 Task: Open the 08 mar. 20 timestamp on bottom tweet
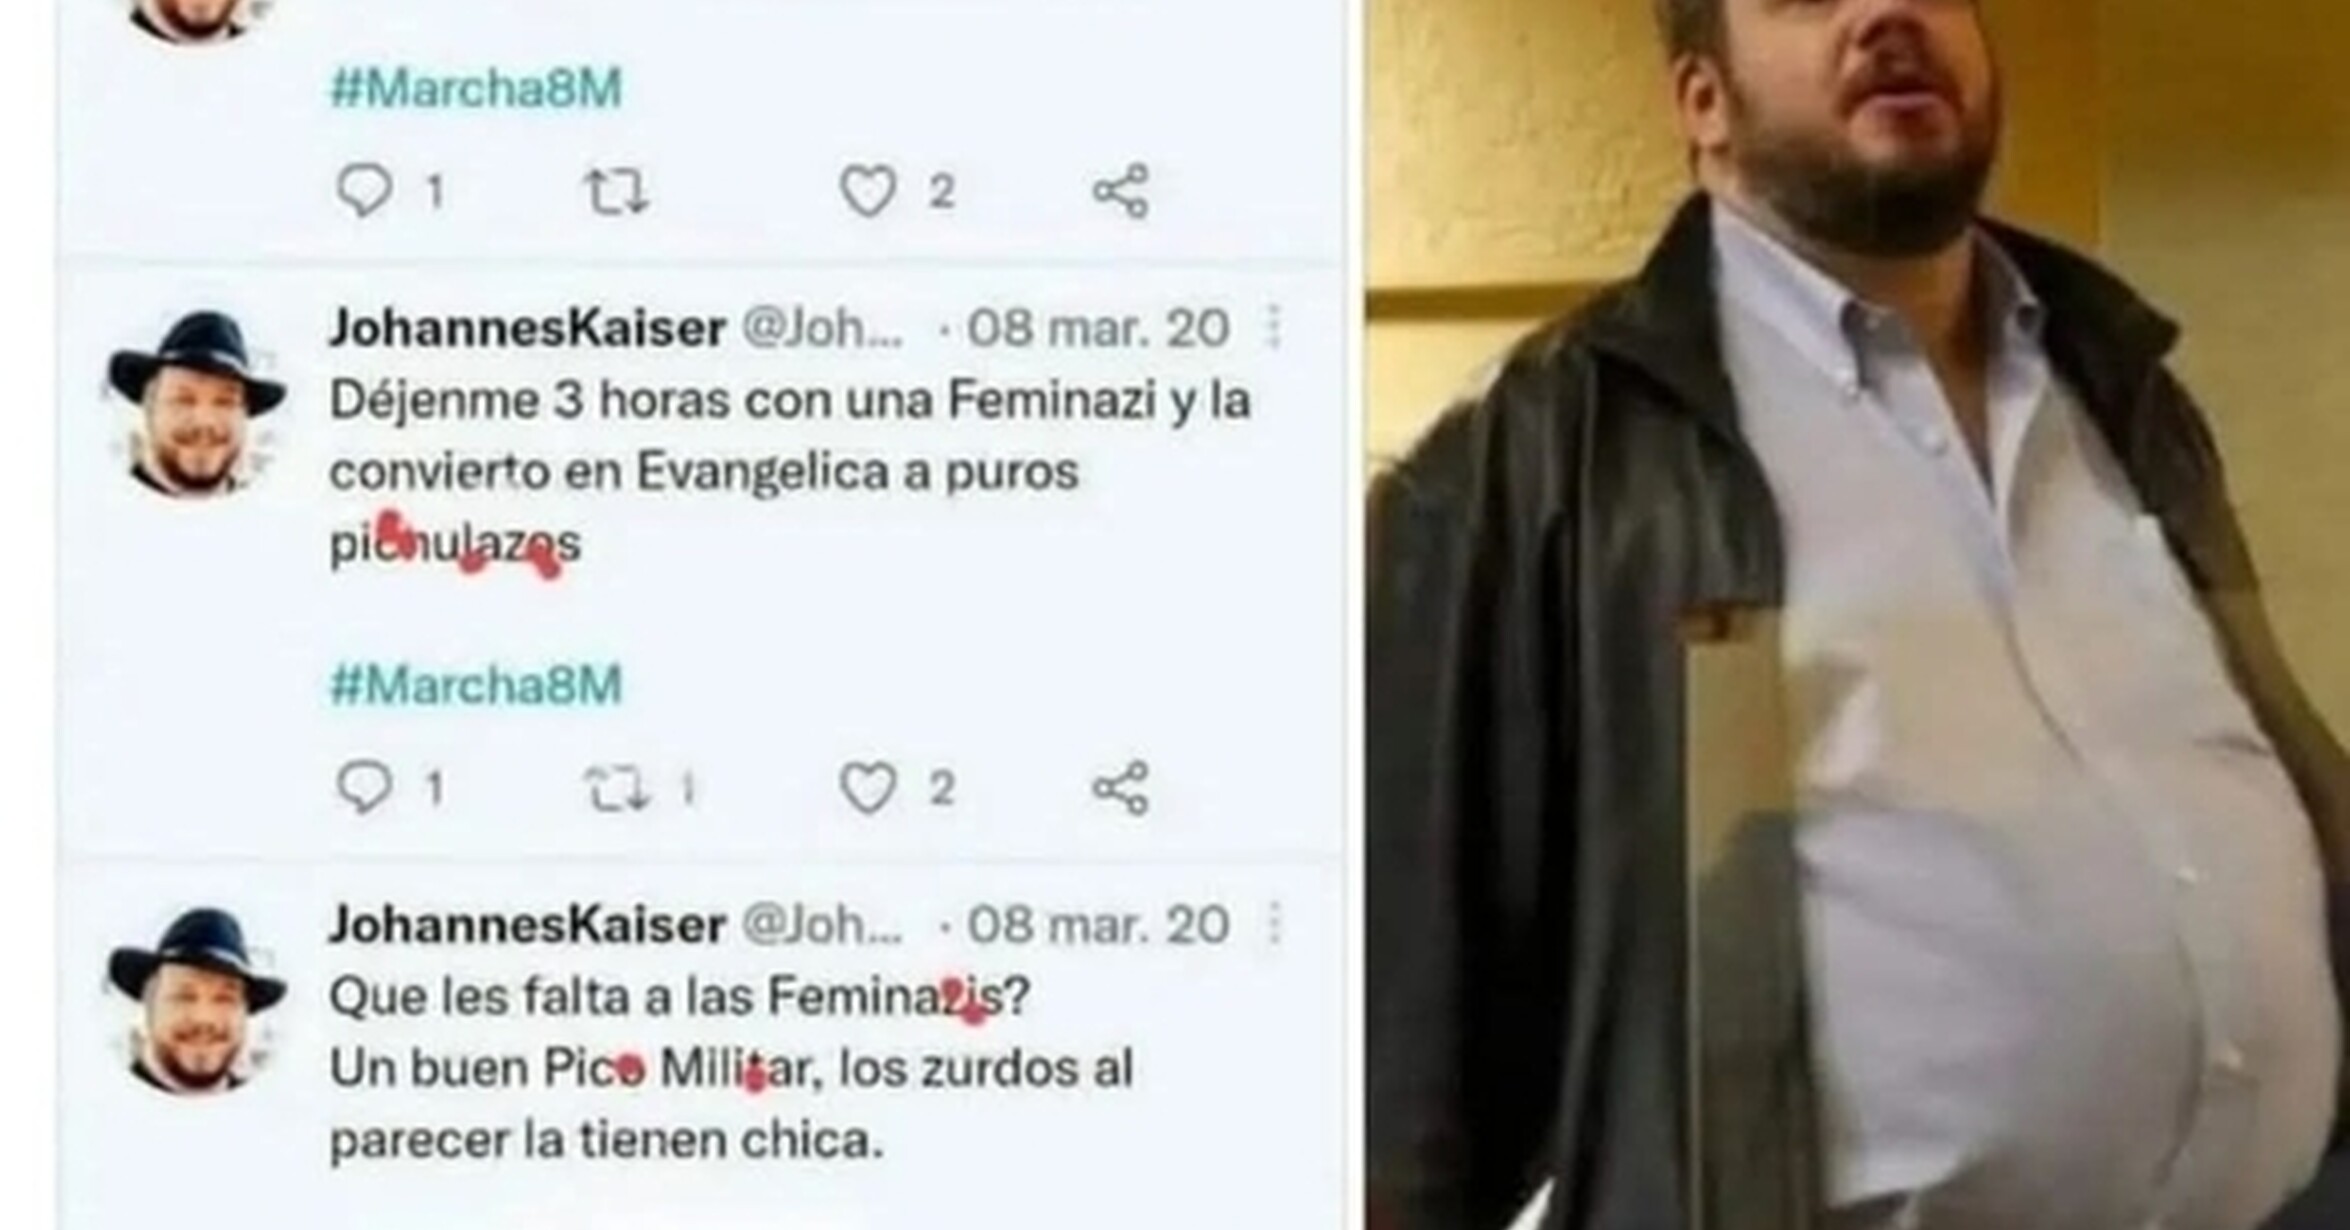click(1097, 924)
